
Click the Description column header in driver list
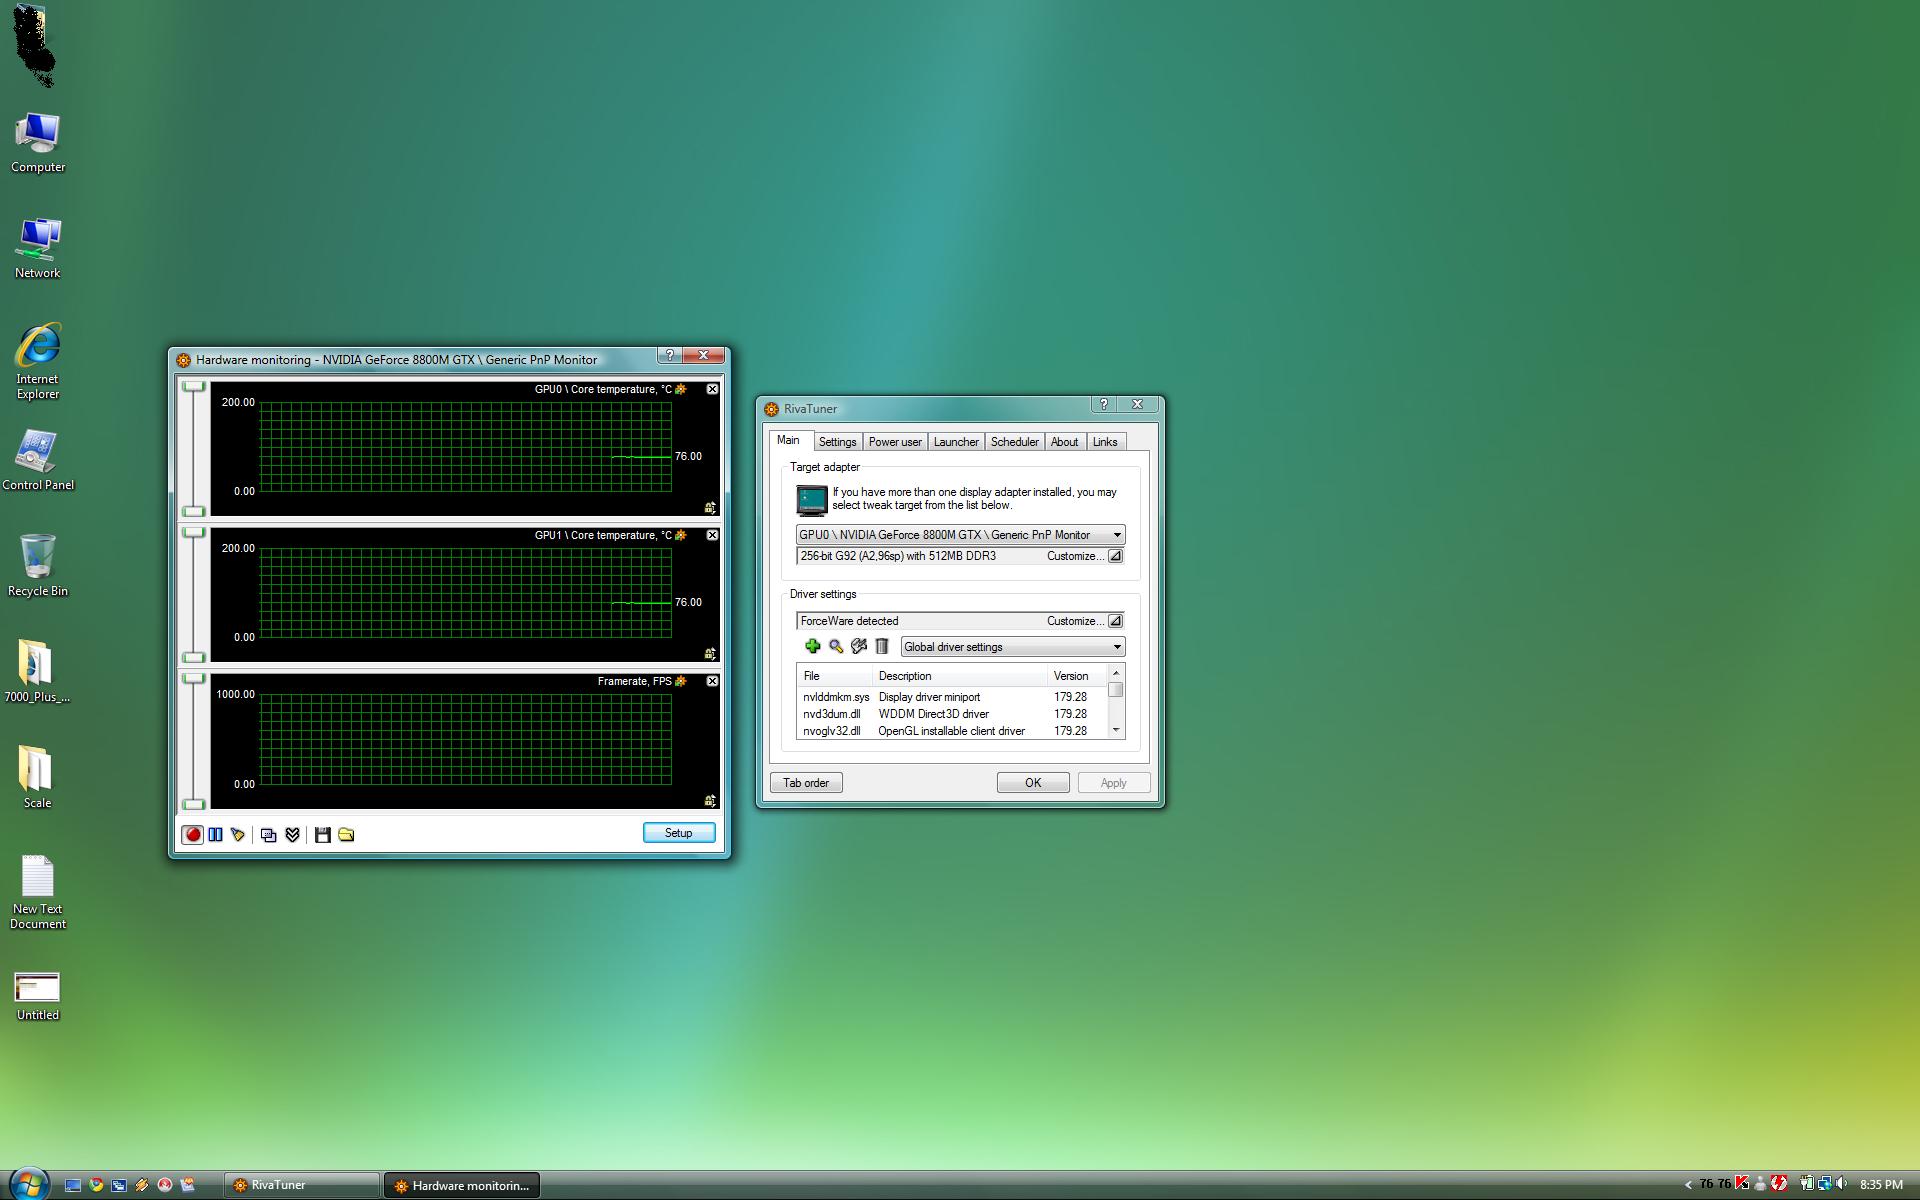pyautogui.click(x=960, y=676)
